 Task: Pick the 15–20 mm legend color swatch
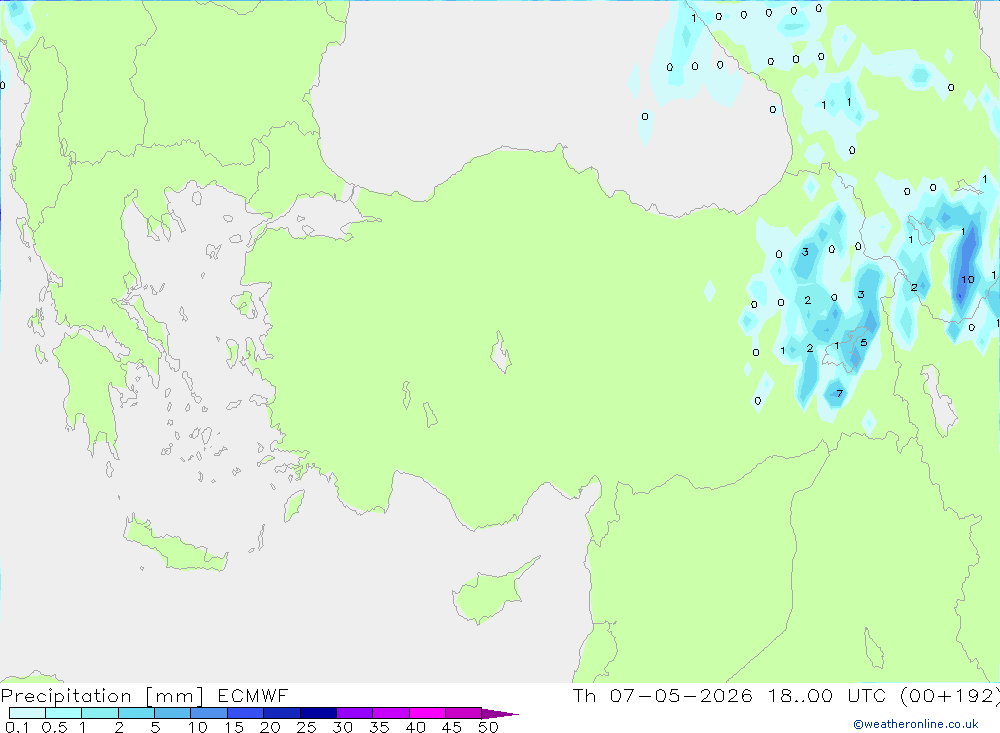coord(245,713)
